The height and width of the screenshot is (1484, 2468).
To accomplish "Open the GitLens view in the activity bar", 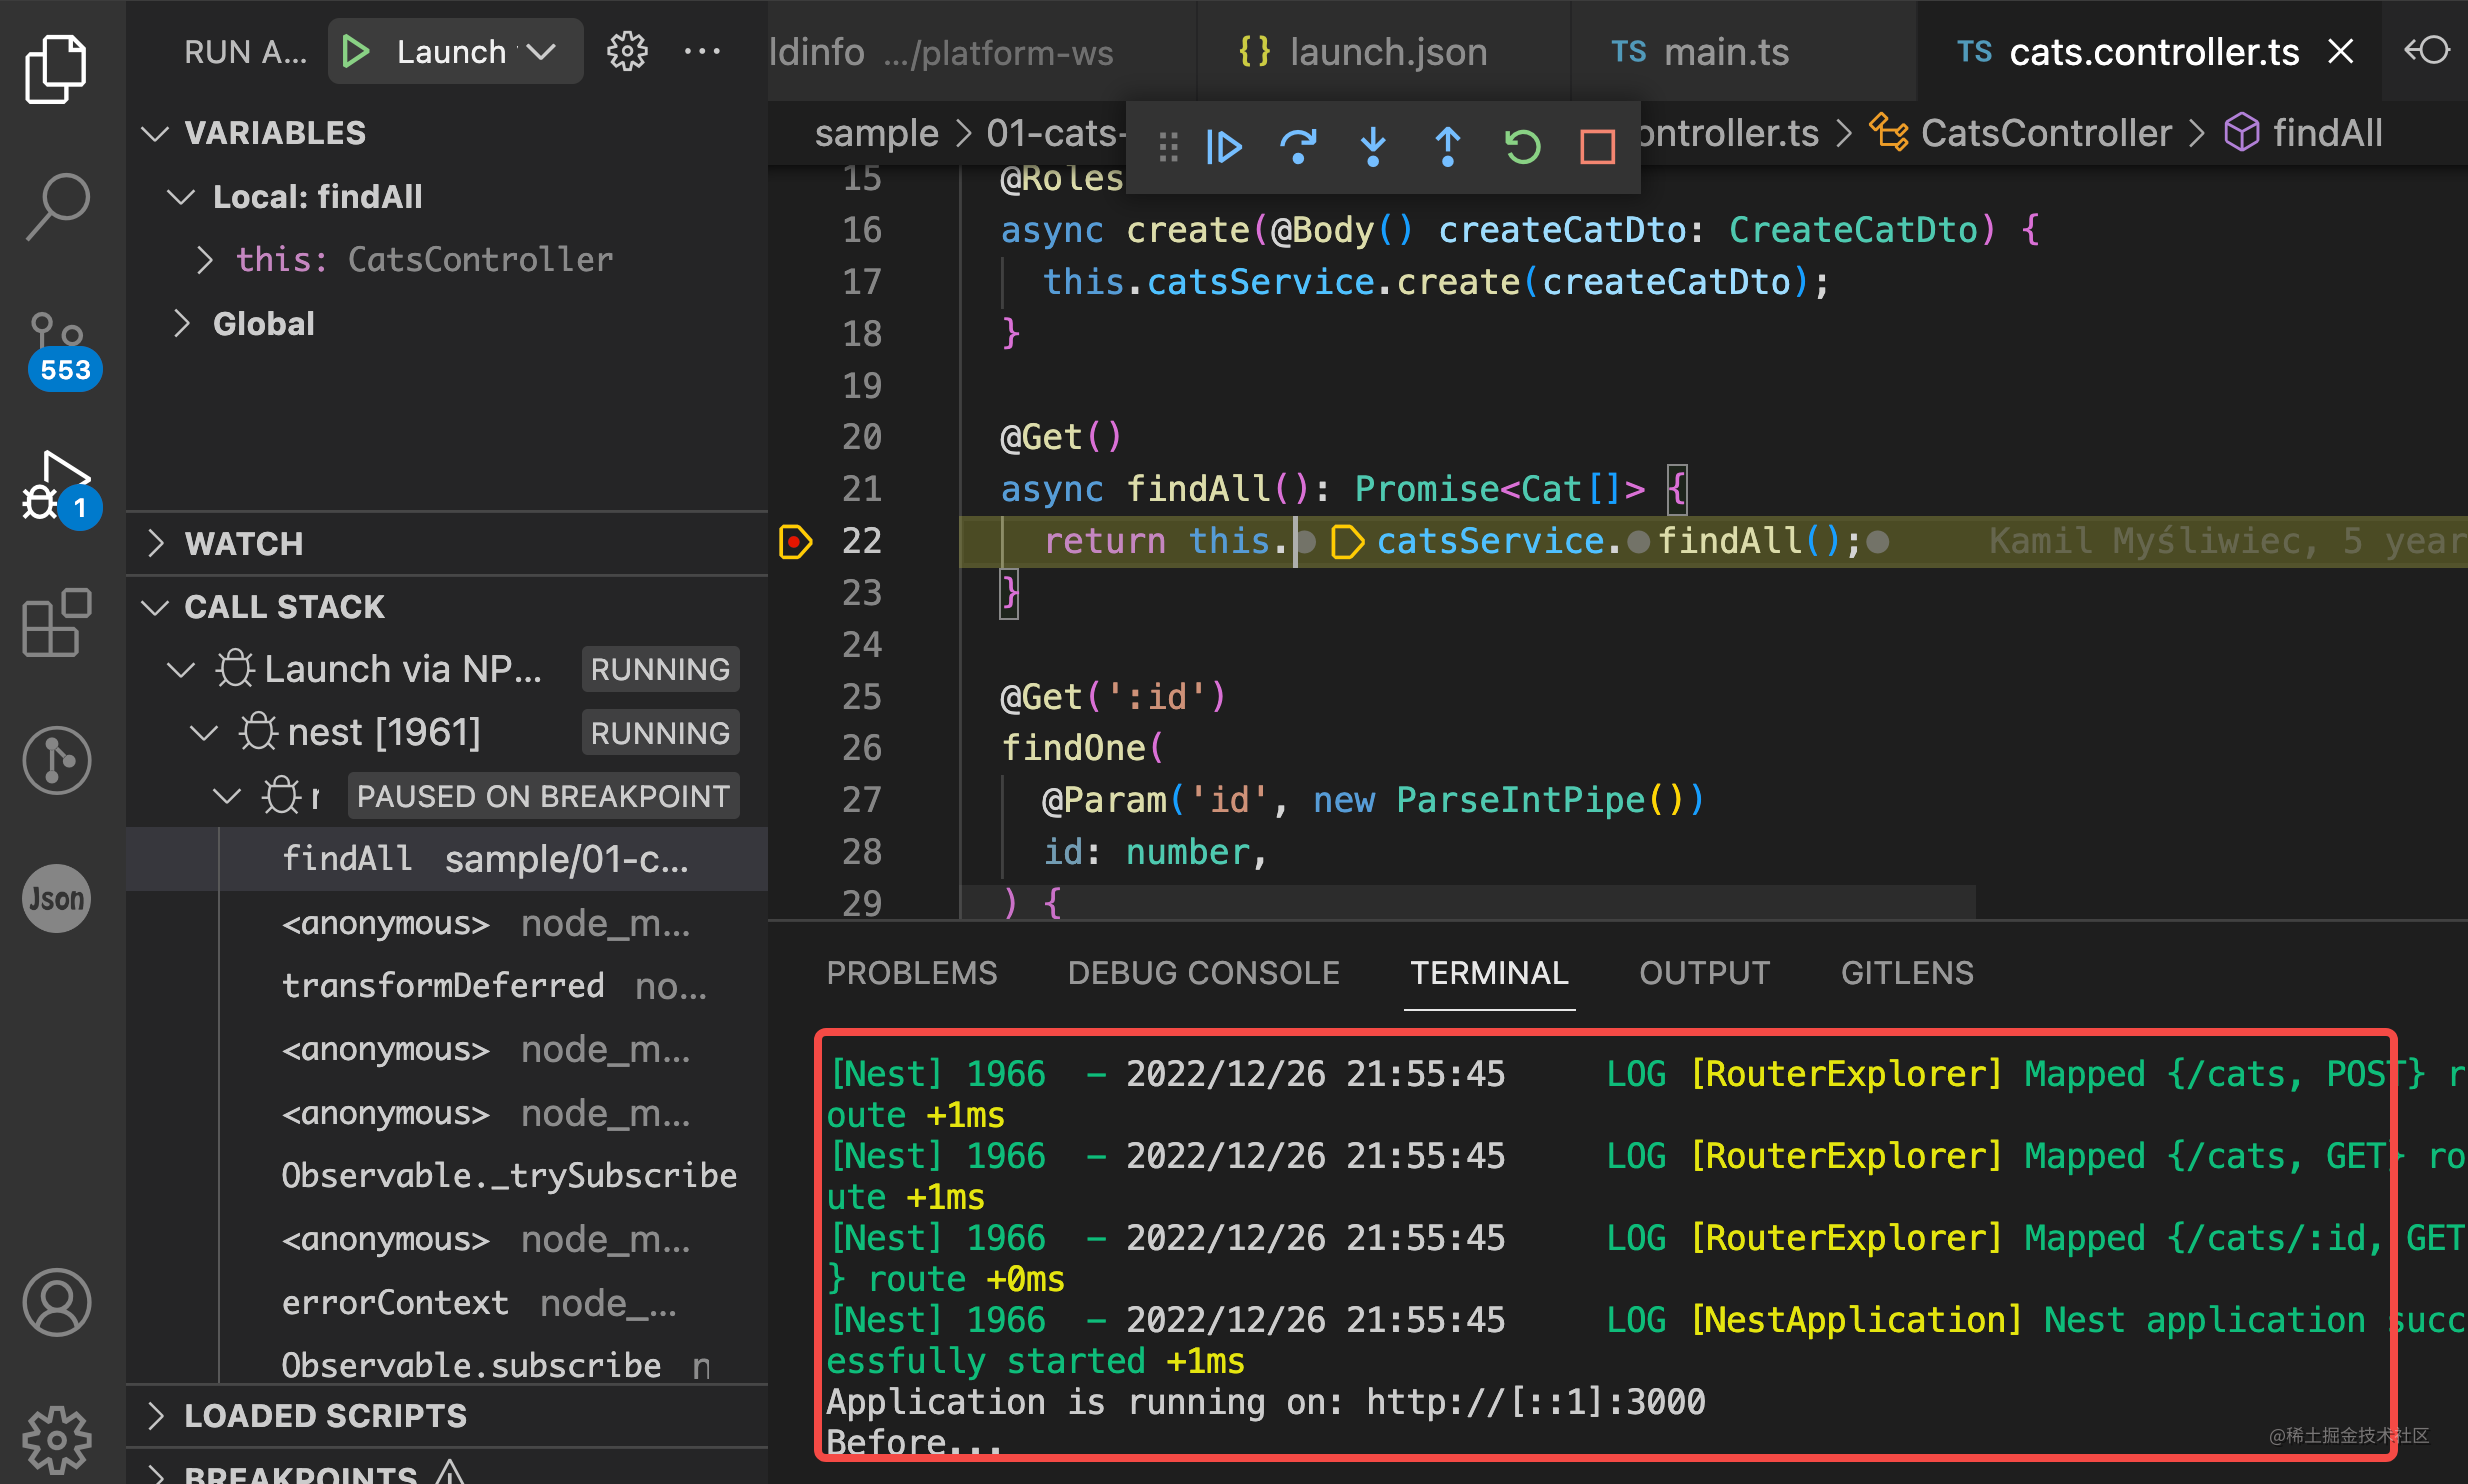I will pos(56,760).
